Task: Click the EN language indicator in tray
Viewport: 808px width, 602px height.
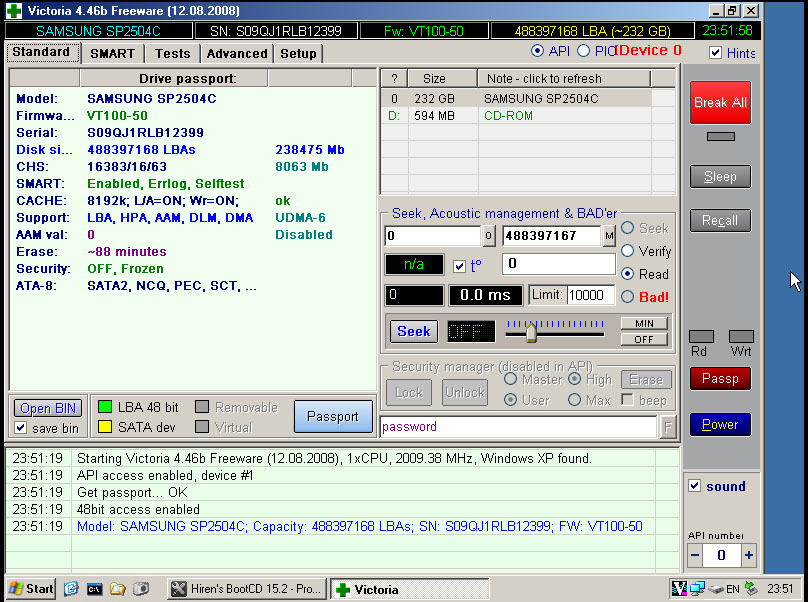Action: coord(733,589)
